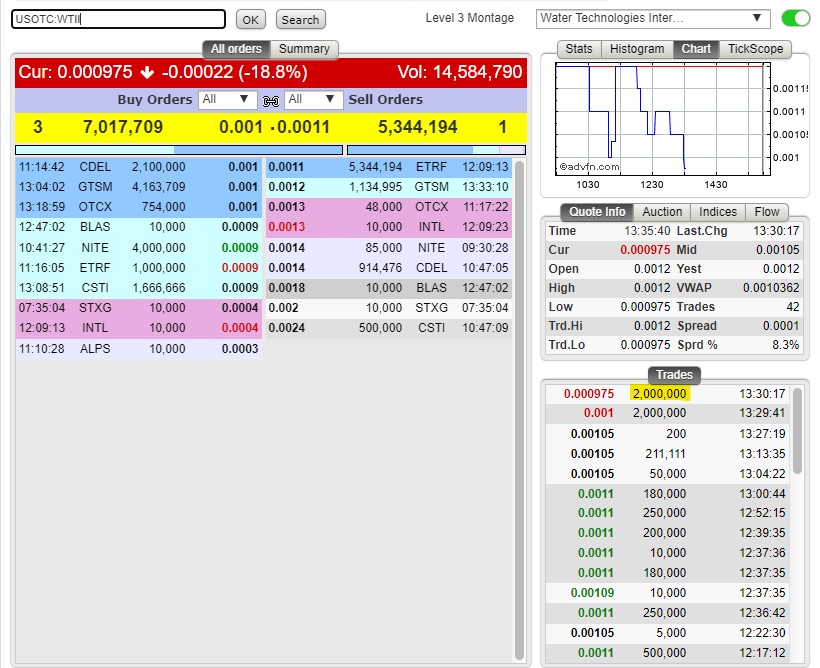Click the Sprd % value 8.3%

(x=785, y=345)
